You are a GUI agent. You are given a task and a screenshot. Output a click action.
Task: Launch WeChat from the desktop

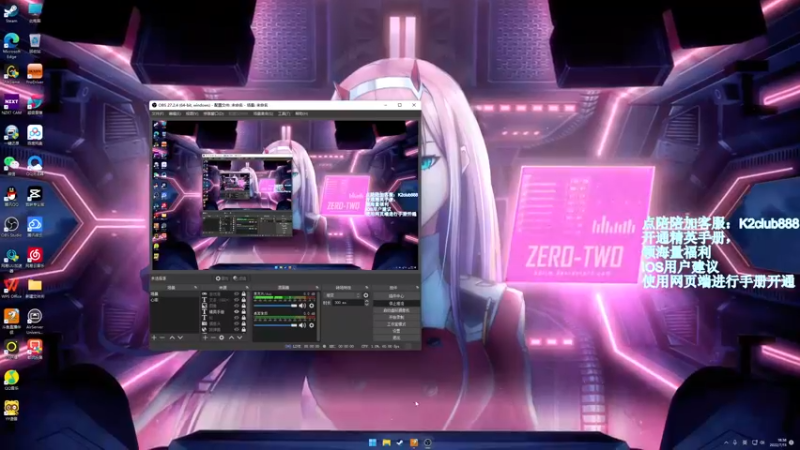pos(11,165)
